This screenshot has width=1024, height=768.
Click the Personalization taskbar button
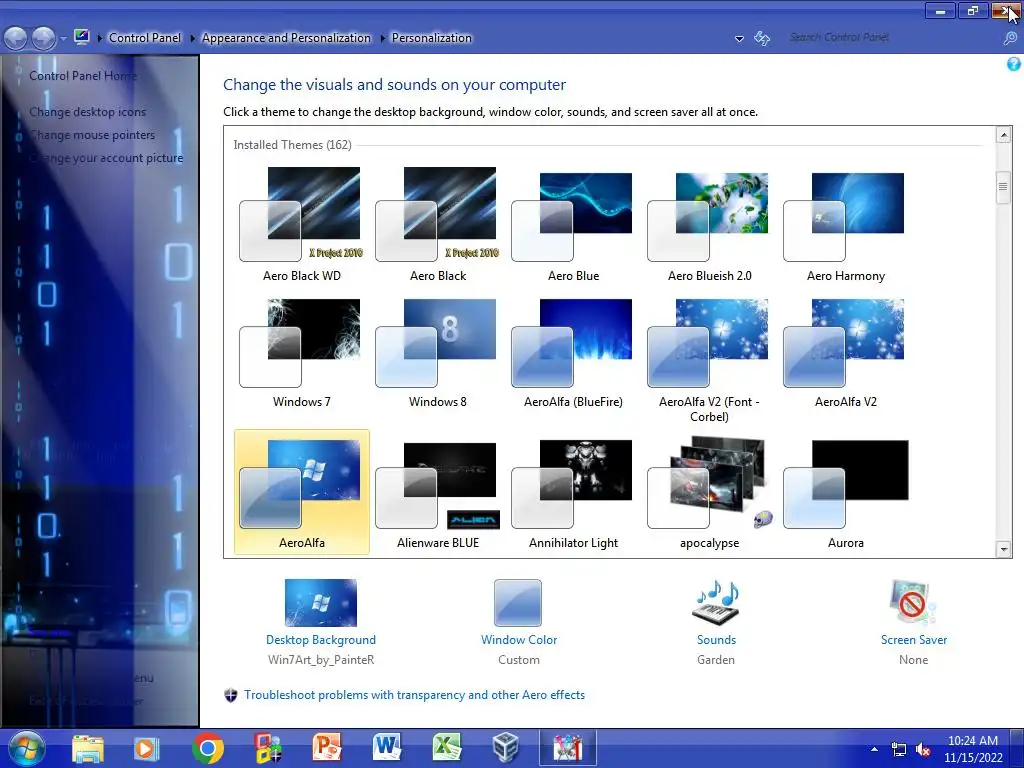[568, 748]
